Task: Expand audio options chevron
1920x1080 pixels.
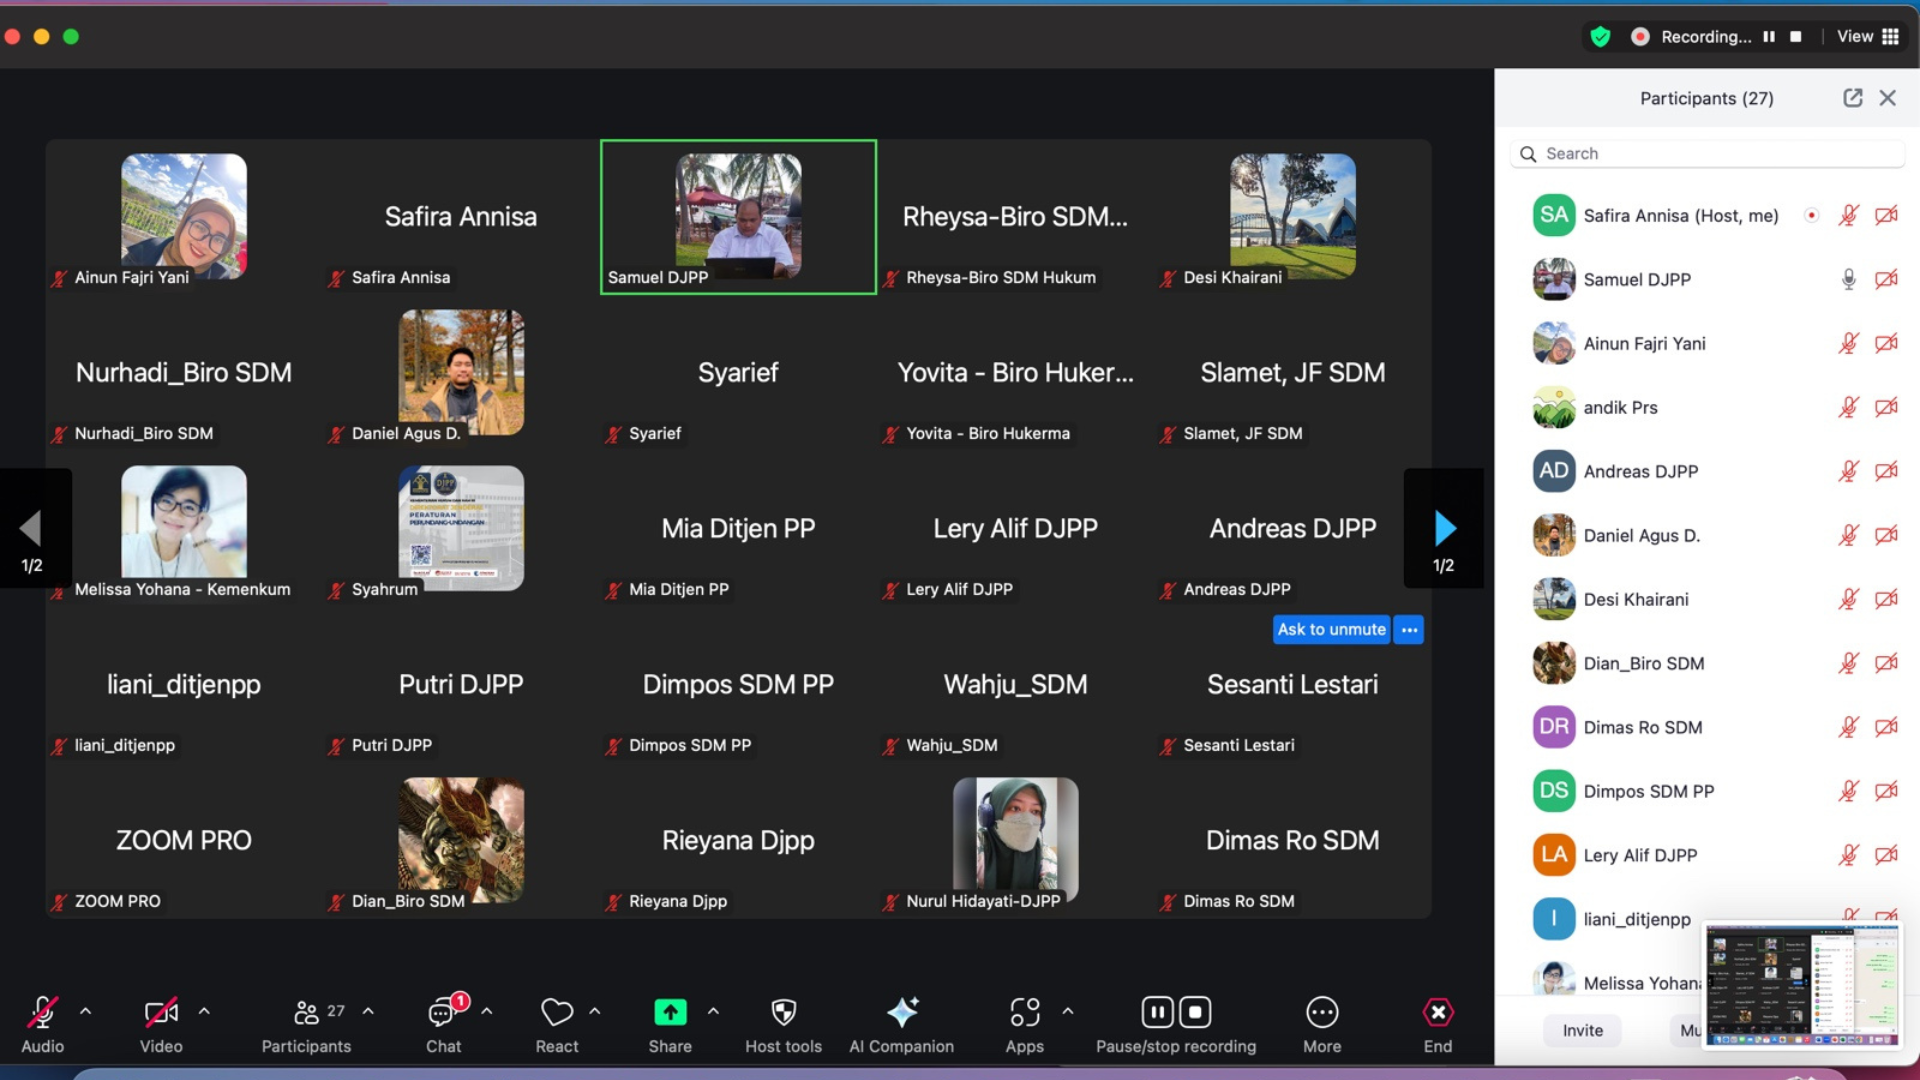Action: pyautogui.click(x=86, y=1011)
